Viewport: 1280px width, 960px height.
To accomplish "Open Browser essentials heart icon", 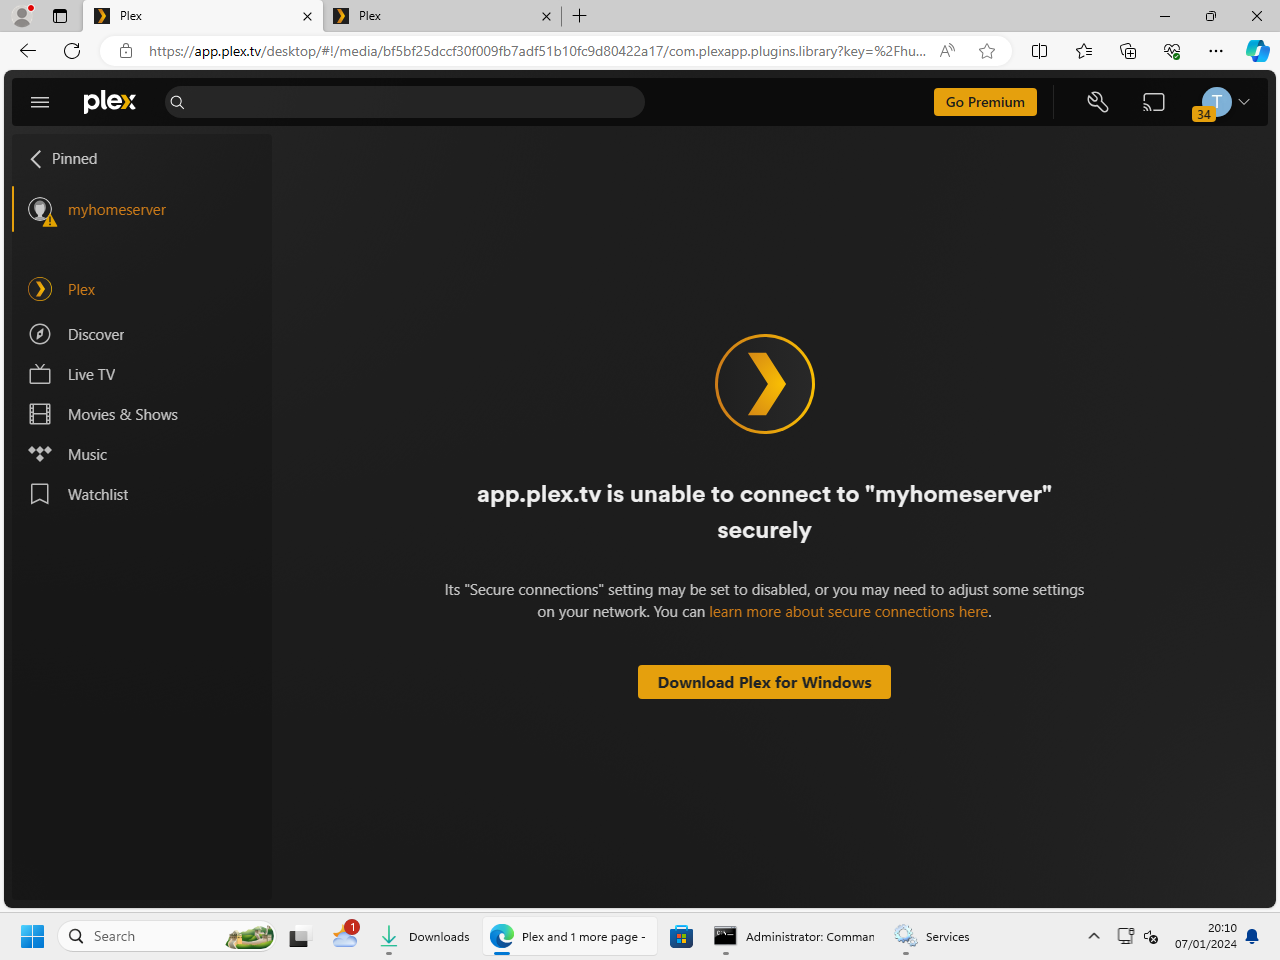I will point(1172,51).
